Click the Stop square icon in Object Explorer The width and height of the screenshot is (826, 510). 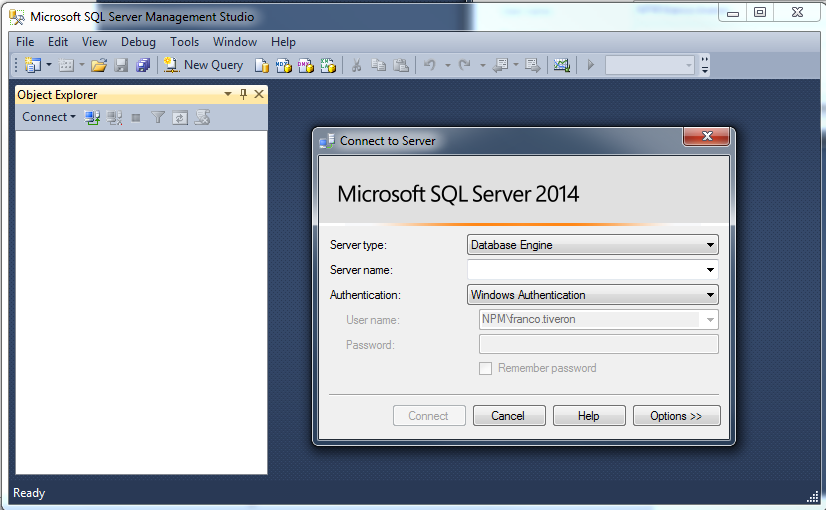point(136,117)
